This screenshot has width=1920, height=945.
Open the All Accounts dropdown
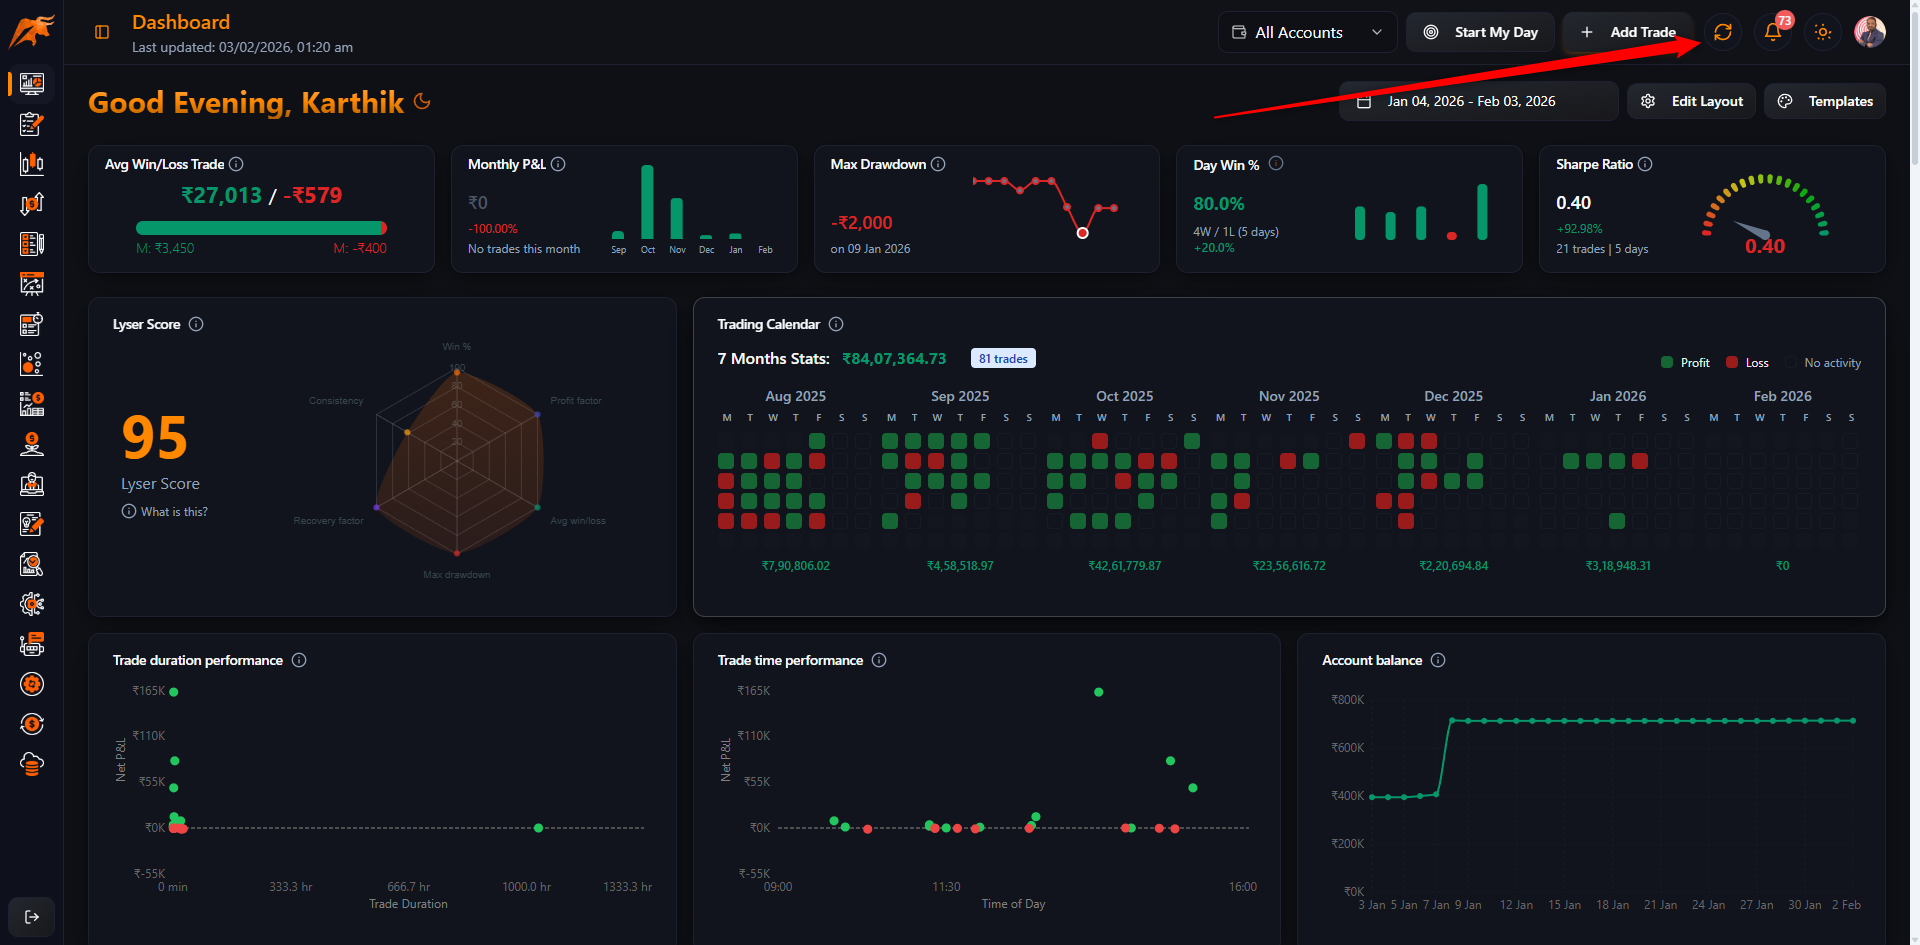pos(1307,32)
